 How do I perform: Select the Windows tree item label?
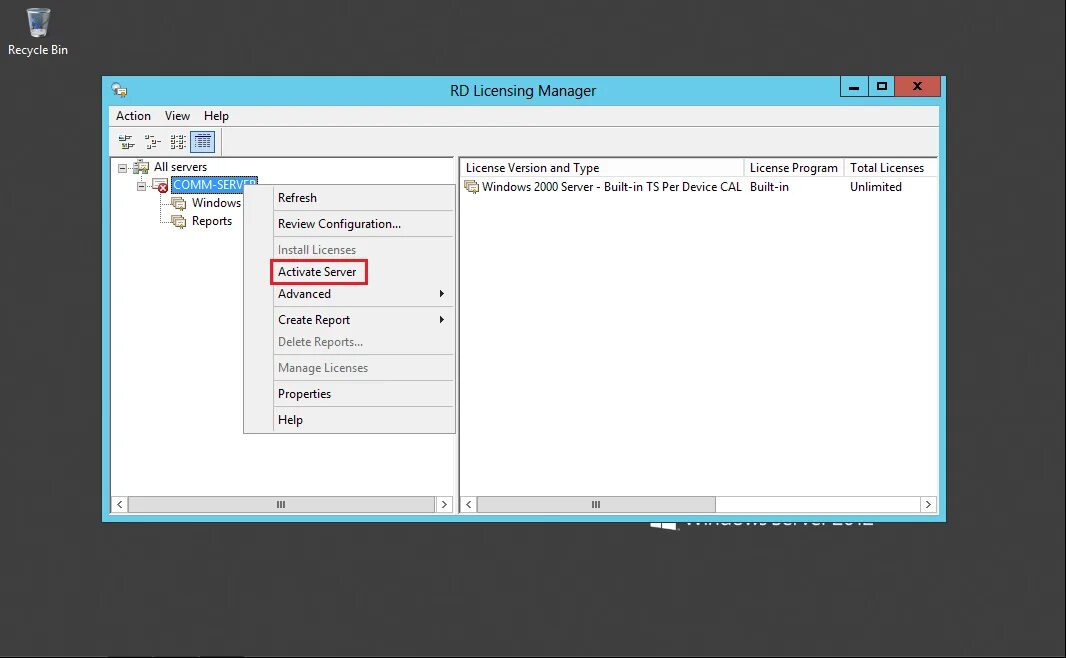click(x=216, y=203)
